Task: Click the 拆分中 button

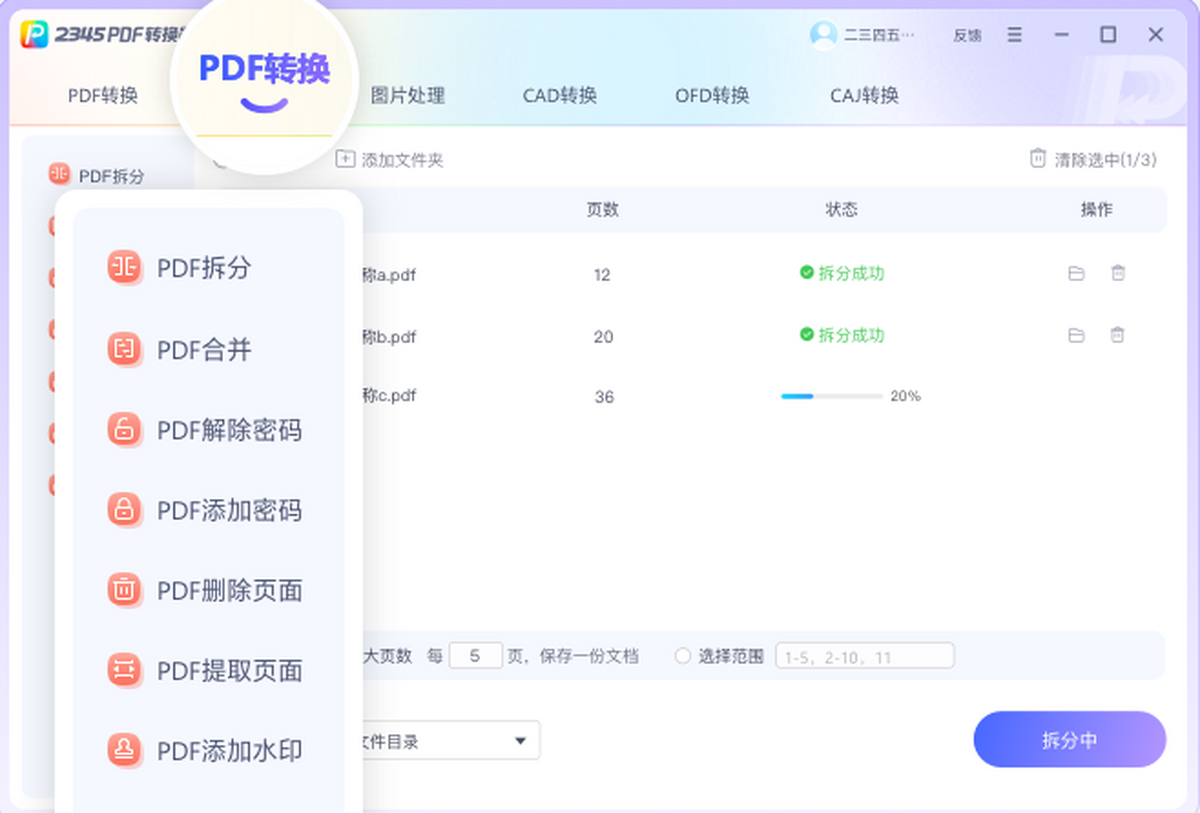Action: (1070, 740)
